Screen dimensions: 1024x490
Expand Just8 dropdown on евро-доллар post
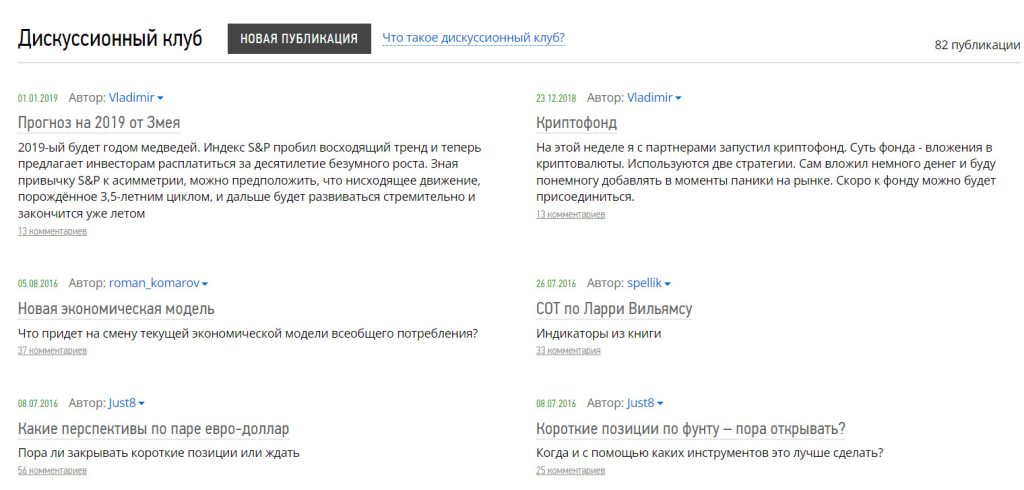pyautogui.click(x=142, y=403)
